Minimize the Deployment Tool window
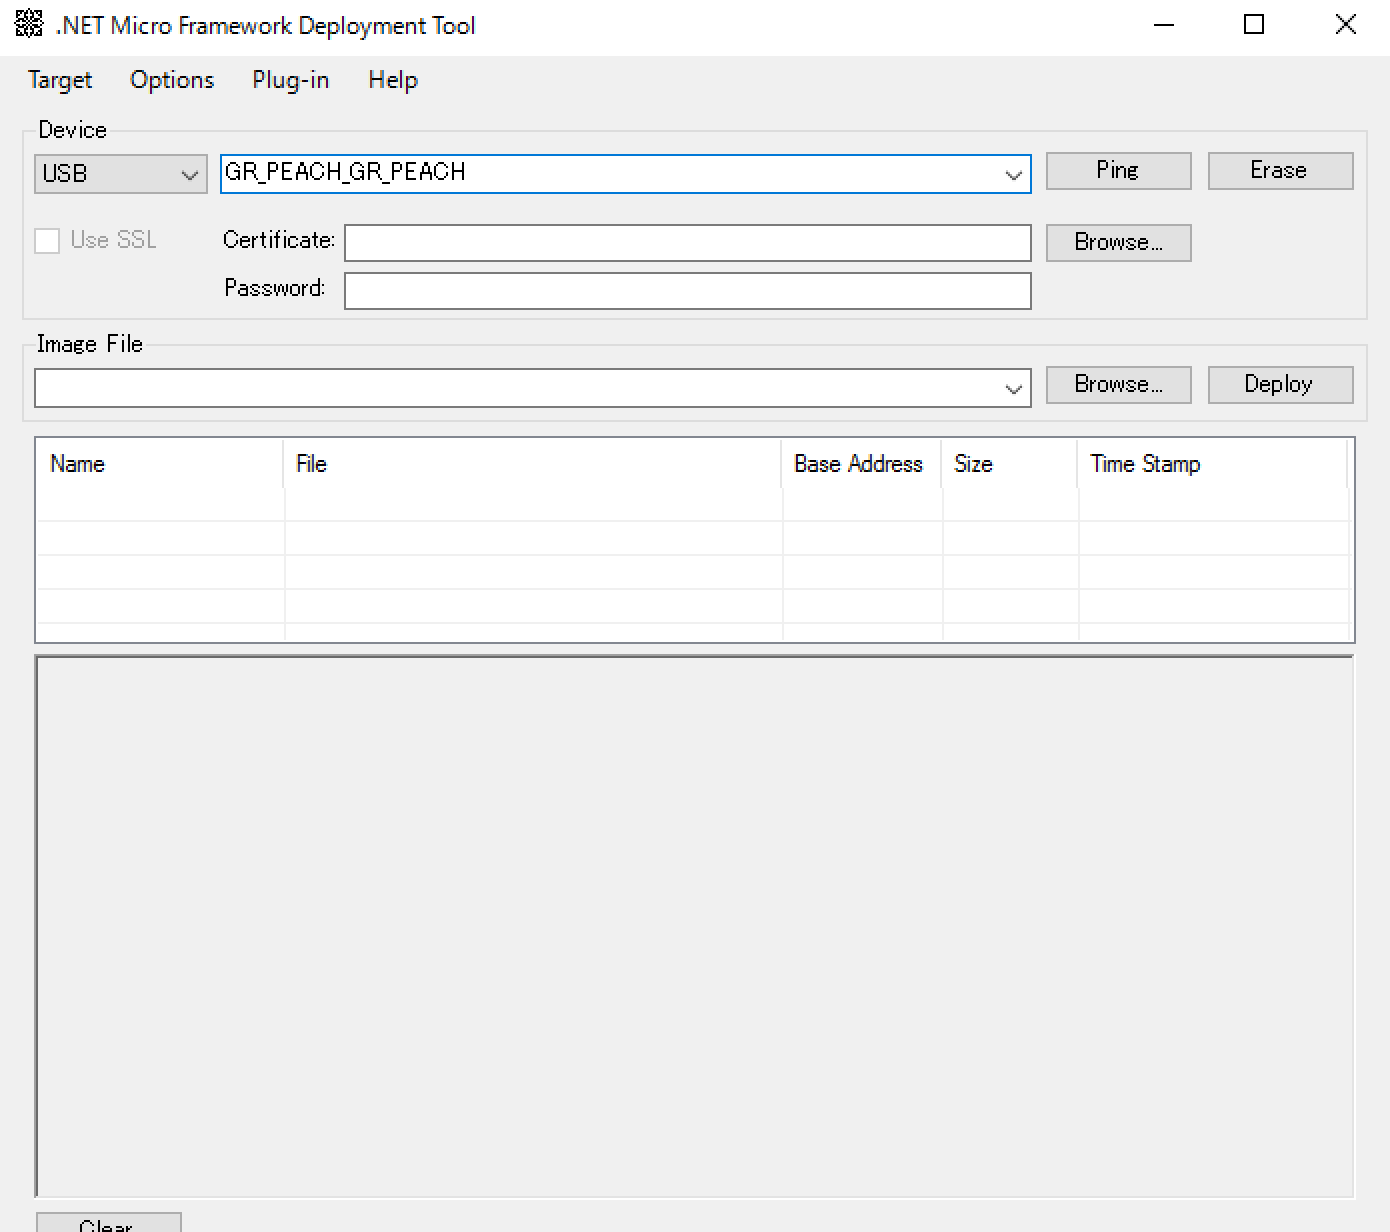Viewport: 1390px width, 1232px height. [1164, 25]
